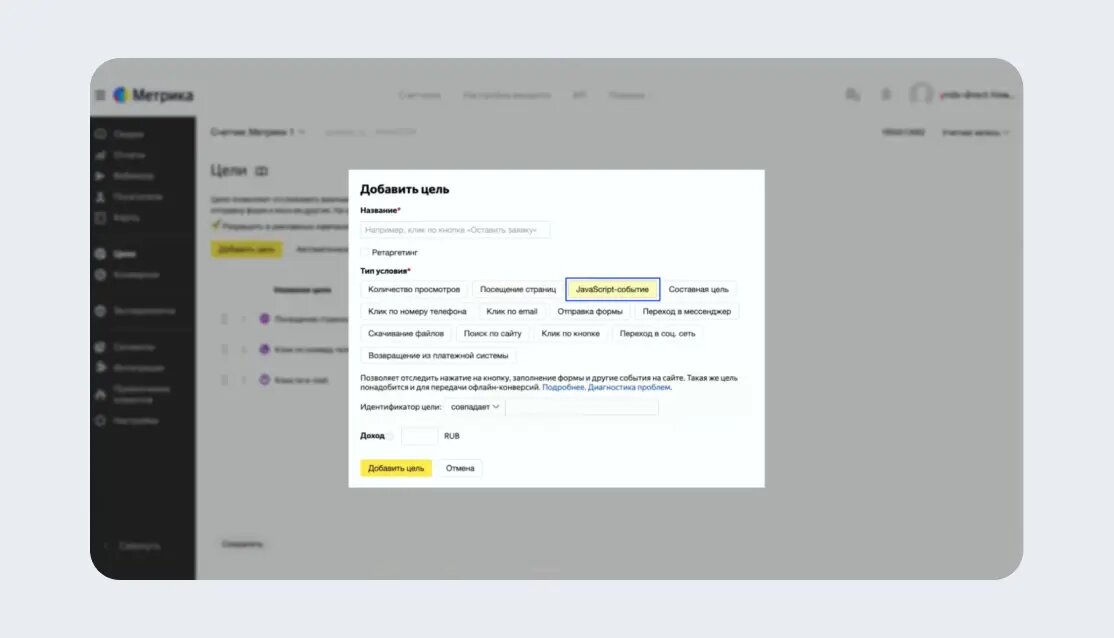Open the user avatar in the header
1114x638 pixels.
point(921,94)
